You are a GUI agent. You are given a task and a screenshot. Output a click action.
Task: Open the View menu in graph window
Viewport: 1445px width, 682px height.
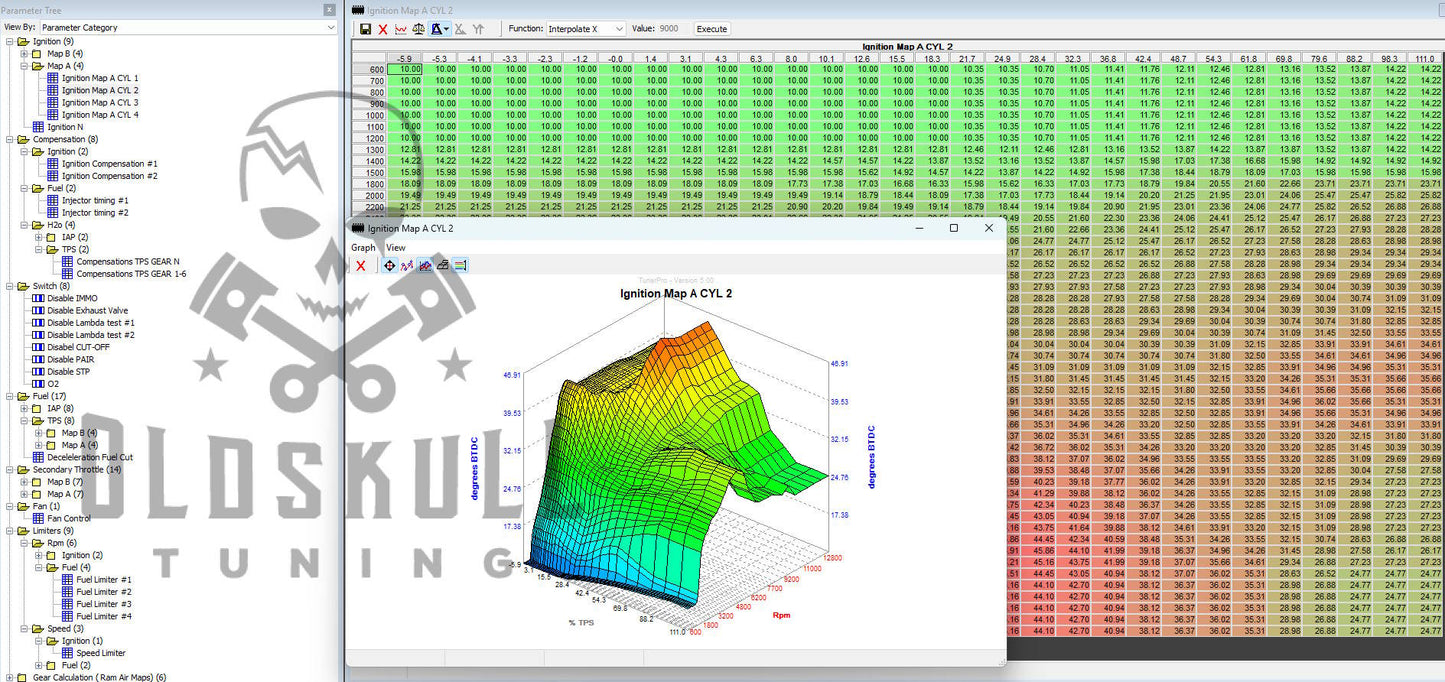[x=396, y=247]
